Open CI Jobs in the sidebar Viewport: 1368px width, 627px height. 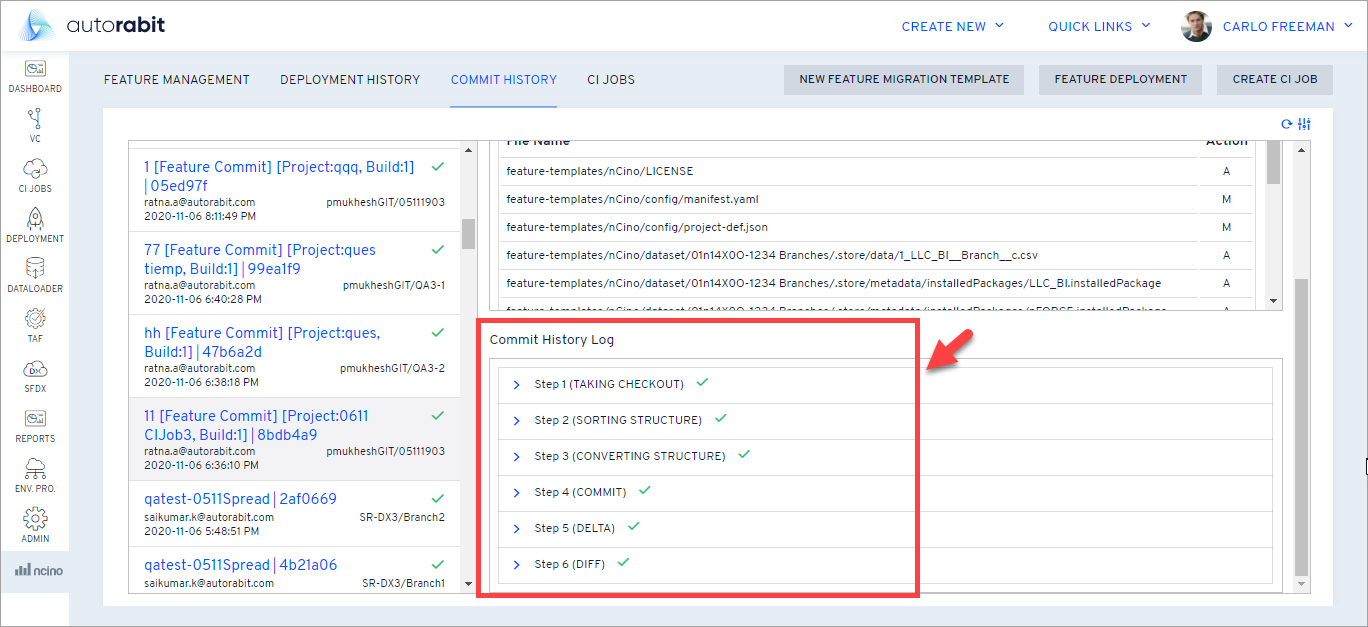[x=35, y=169]
